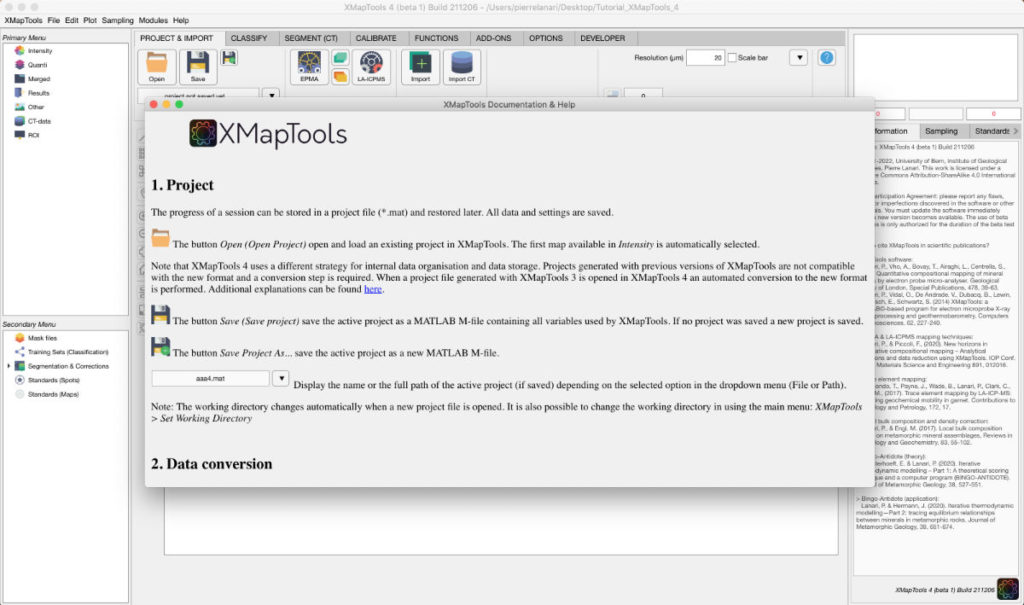This screenshot has height=605, width=1024.
Task: Click the small orange layers icon beside EPMA
Action: tap(340, 76)
